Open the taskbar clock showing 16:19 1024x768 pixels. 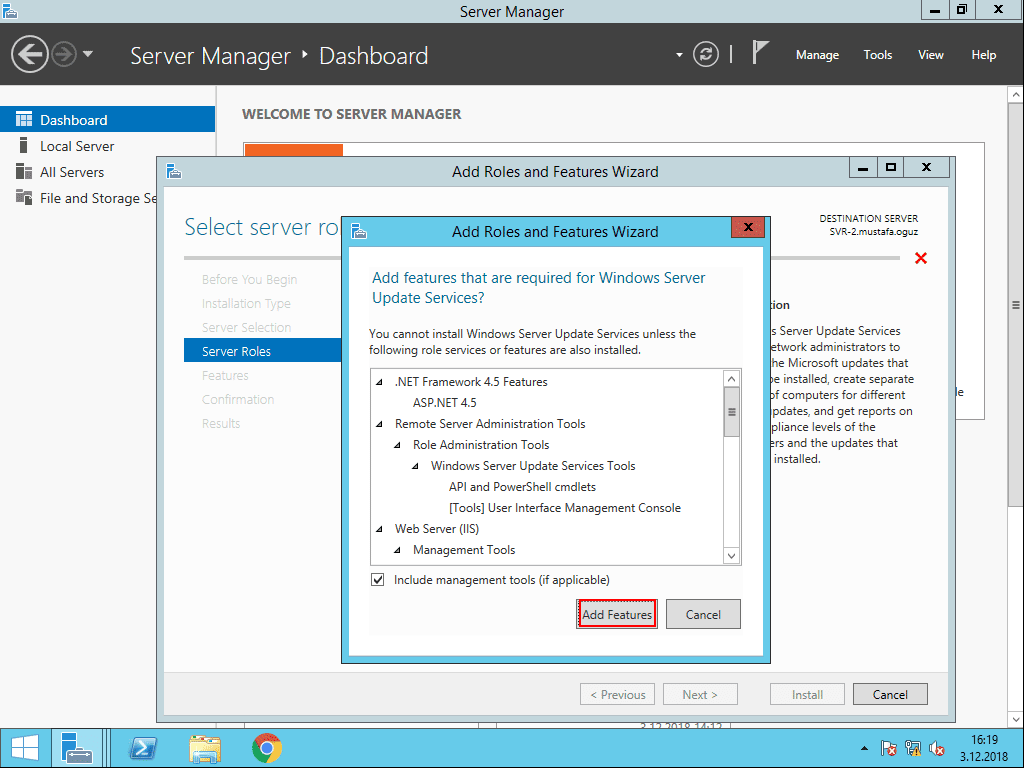(984, 748)
